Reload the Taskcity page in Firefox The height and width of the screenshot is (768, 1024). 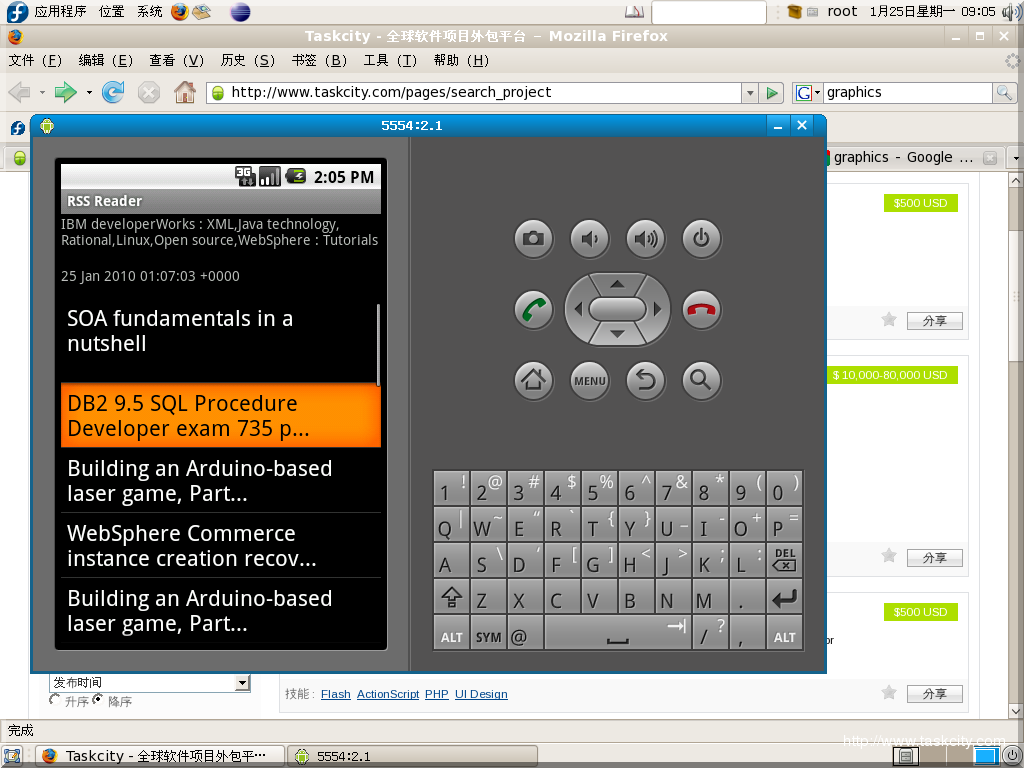tap(112, 92)
